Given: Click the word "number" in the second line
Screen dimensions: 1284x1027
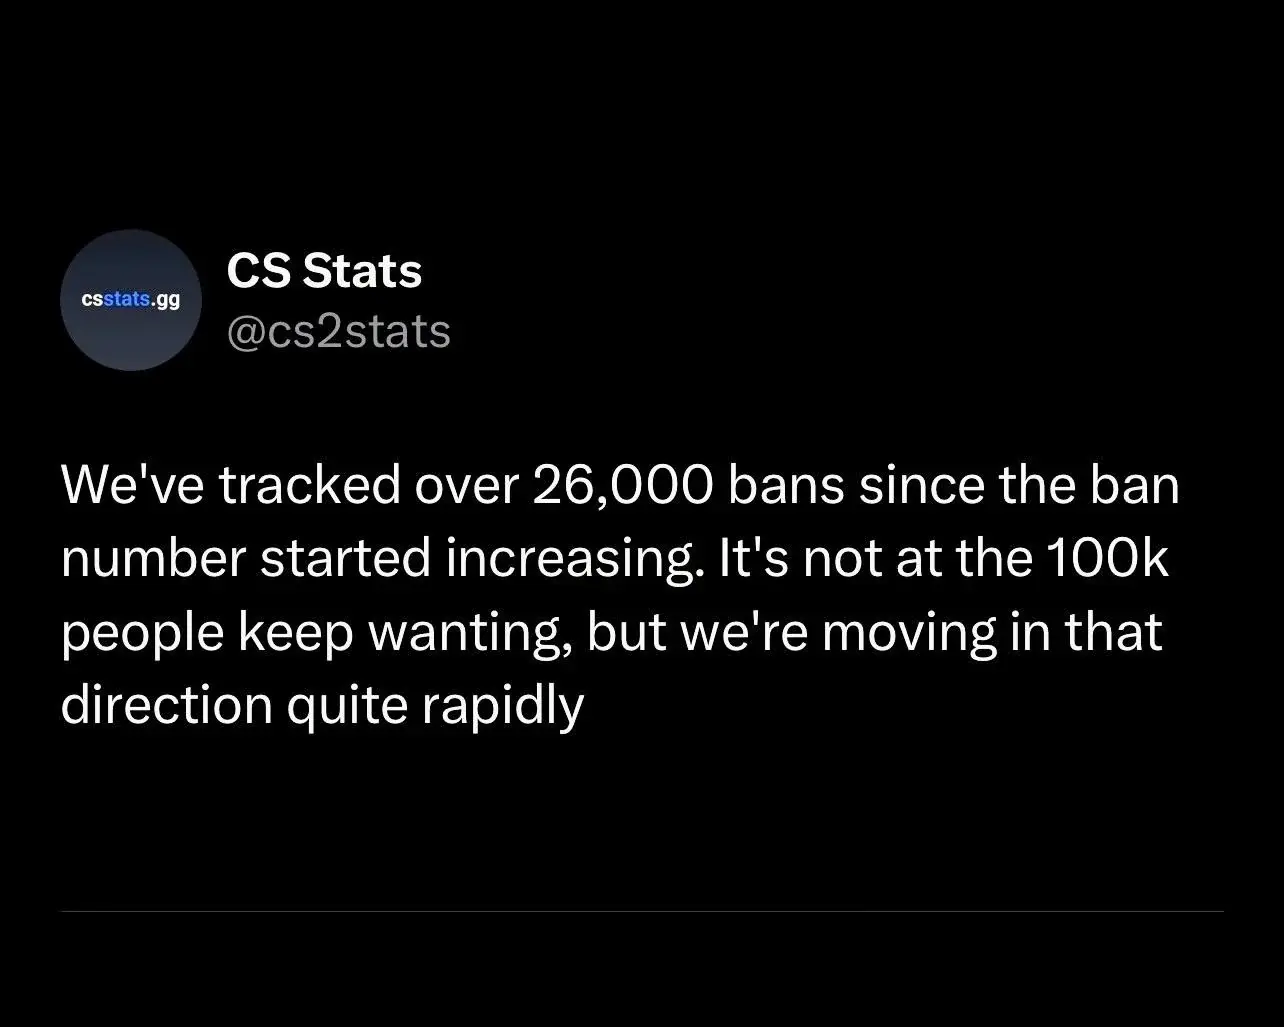Looking at the screenshot, I should (153, 560).
